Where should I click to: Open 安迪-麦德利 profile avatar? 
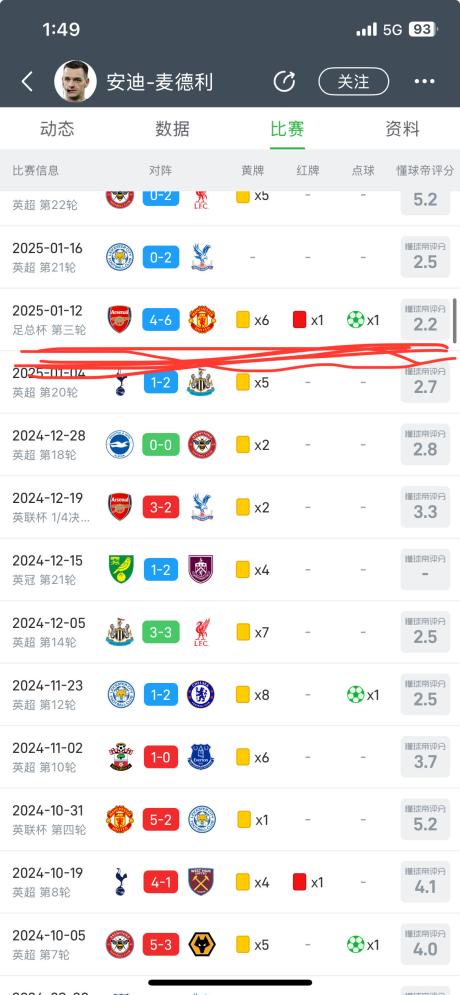click(x=76, y=81)
